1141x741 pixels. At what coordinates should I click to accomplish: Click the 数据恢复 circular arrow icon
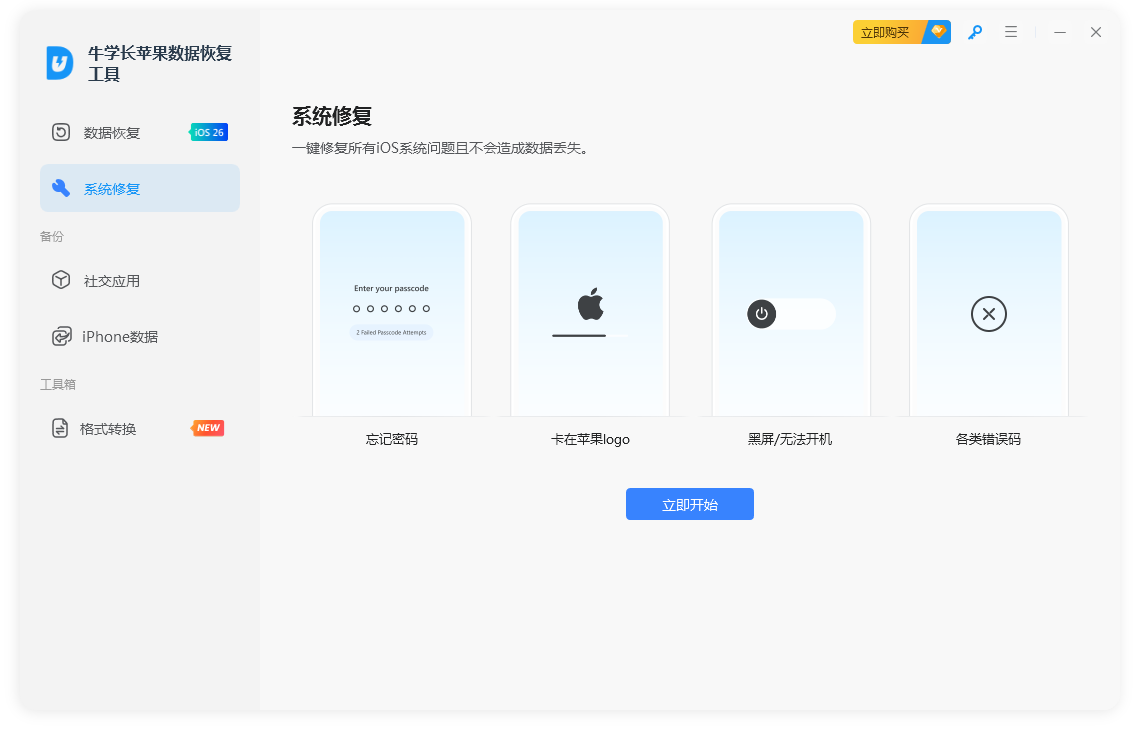(61, 132)
